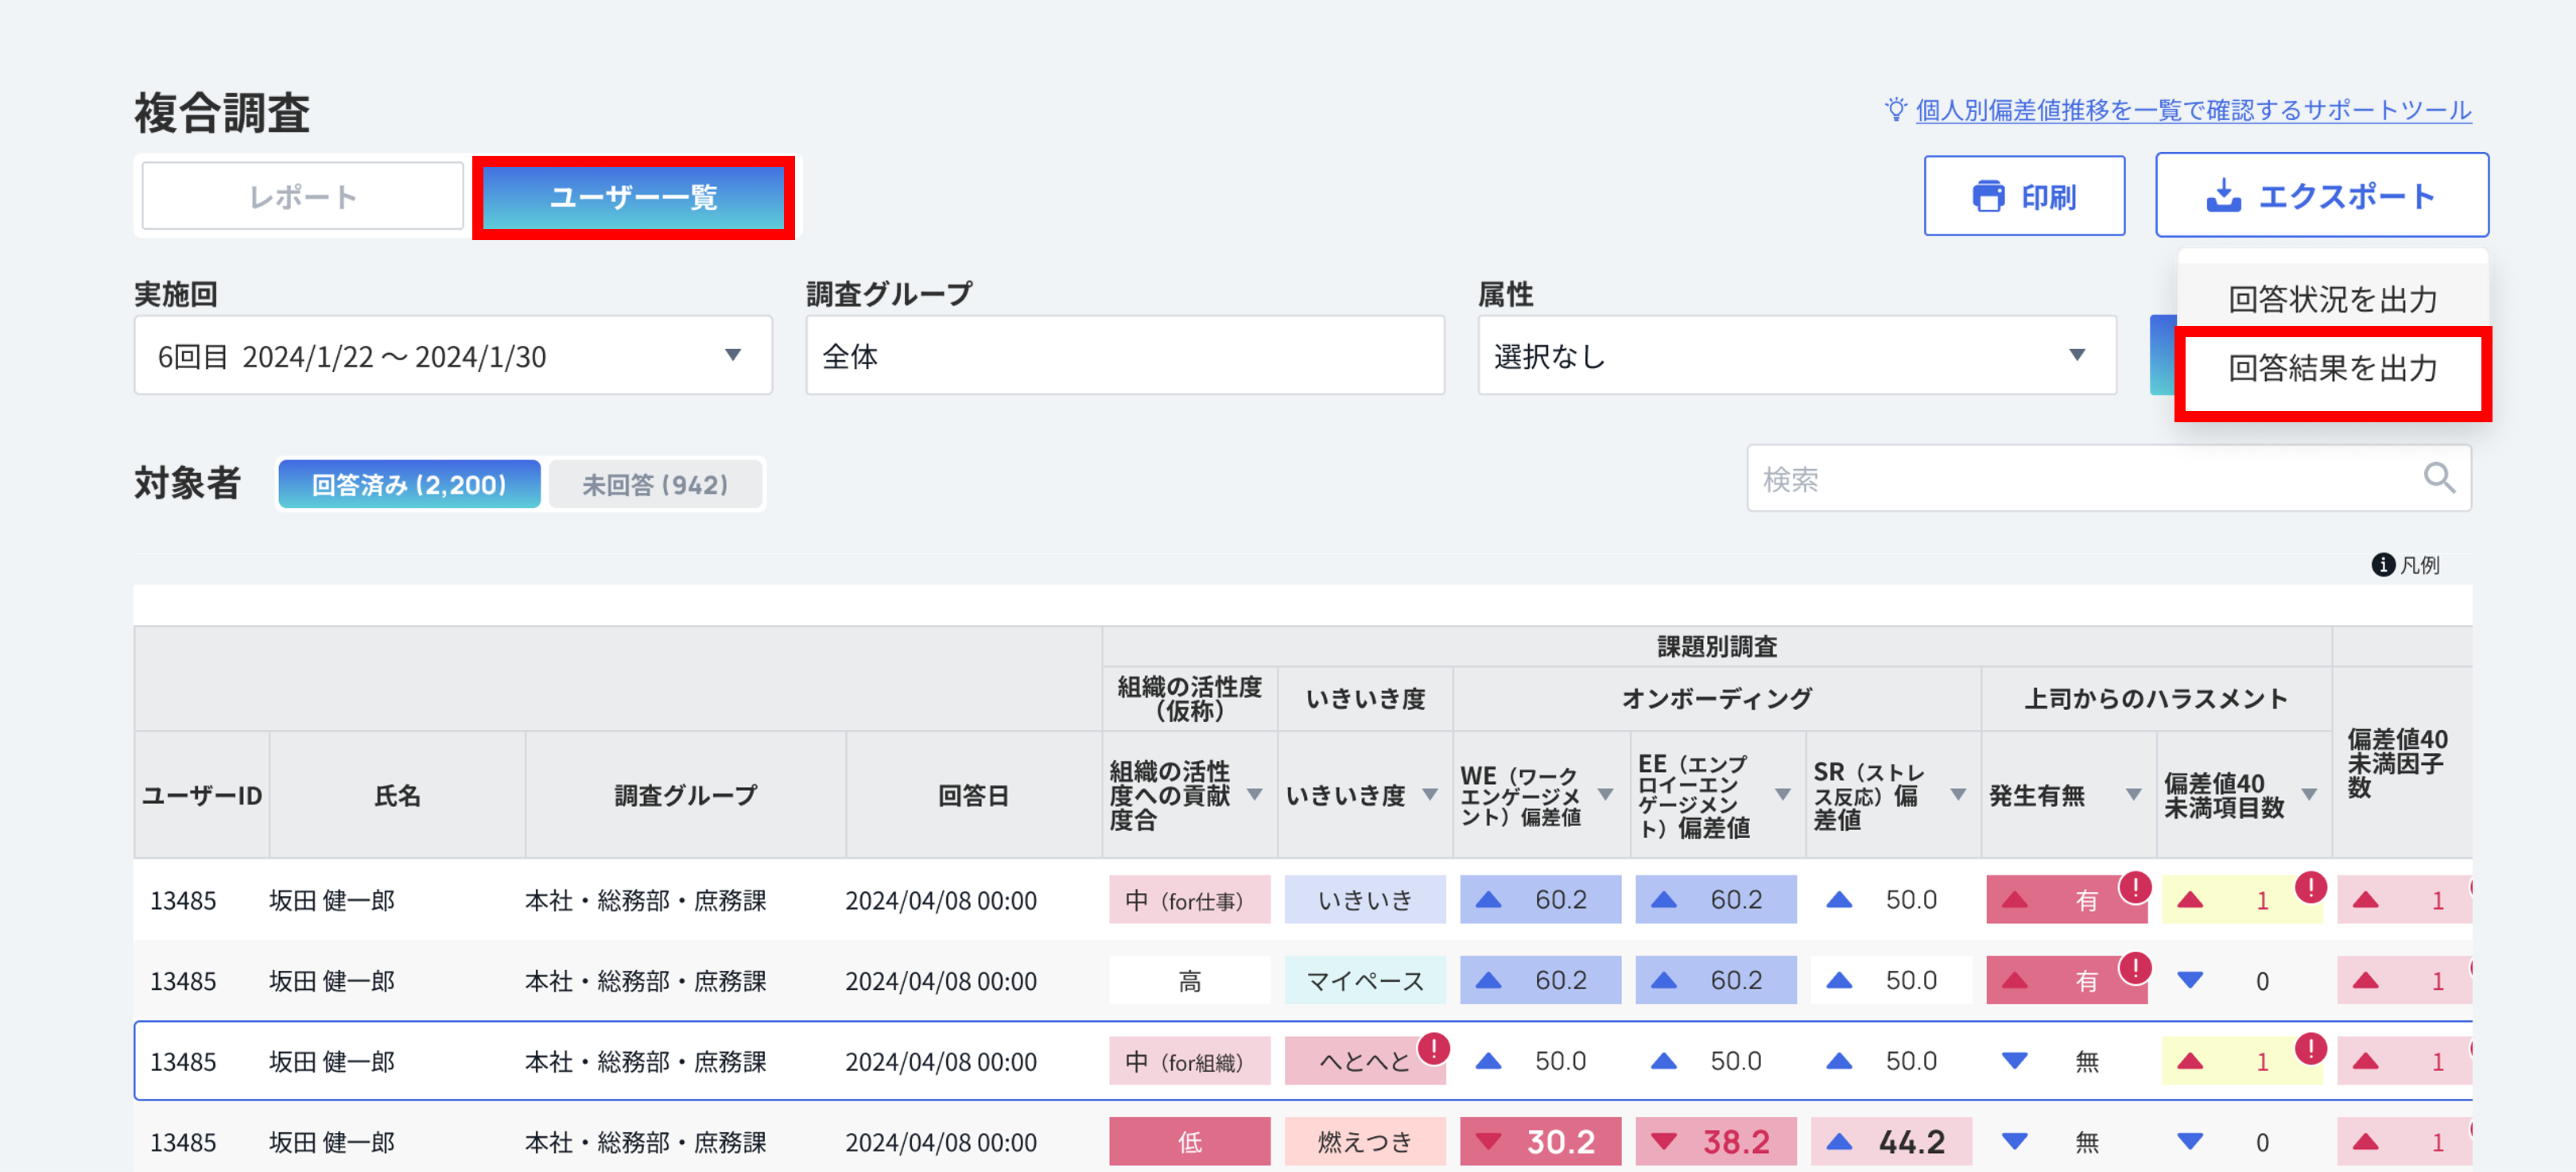Click the へとへと cell in third row
2576x1172 pixels.
[1365, 1061]
